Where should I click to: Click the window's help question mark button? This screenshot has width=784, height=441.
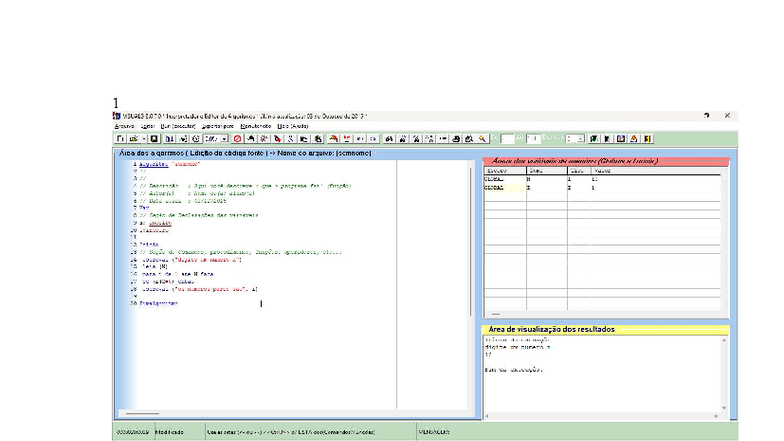[x=706, y=116]
